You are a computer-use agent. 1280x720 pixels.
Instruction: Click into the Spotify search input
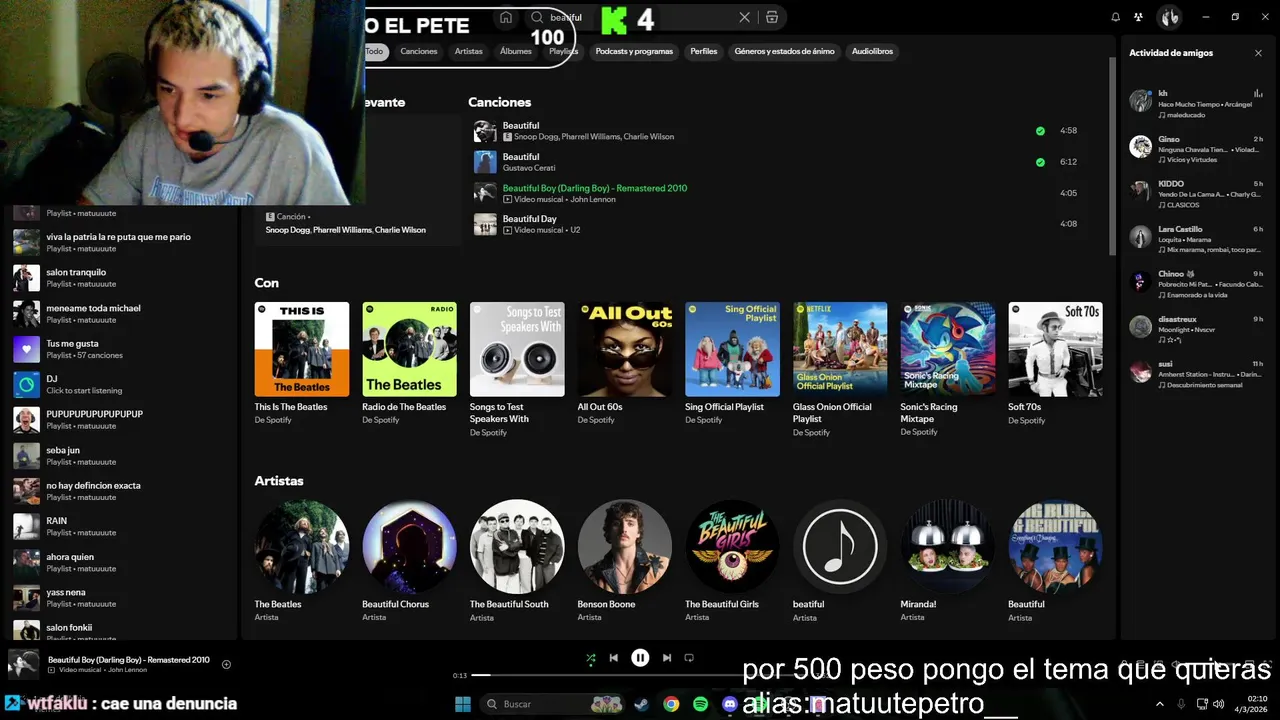point(640,17)
